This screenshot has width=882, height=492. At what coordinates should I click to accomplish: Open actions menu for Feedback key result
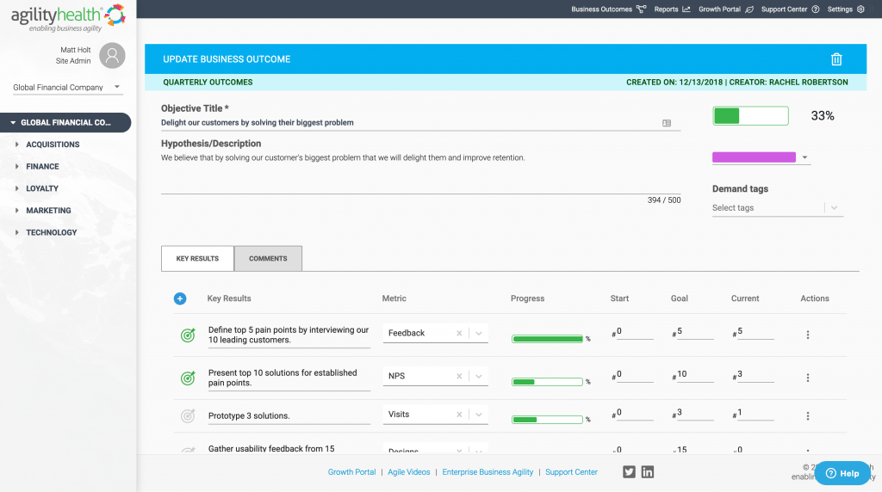[808, 335]
